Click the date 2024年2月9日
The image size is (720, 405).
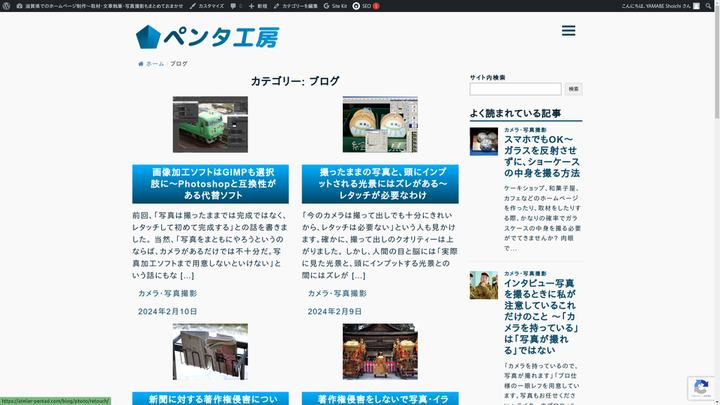coord(335,311)
